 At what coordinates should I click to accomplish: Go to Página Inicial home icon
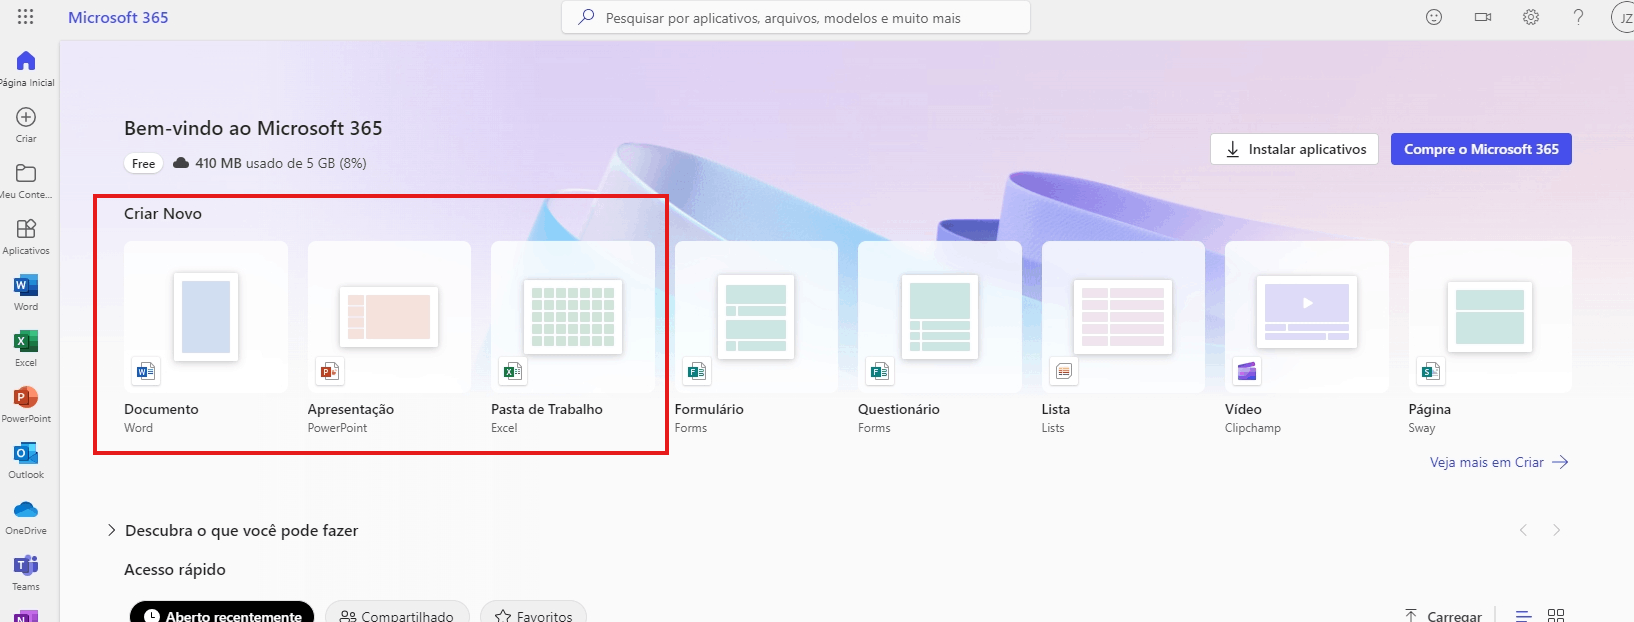[x=26, y=61]
